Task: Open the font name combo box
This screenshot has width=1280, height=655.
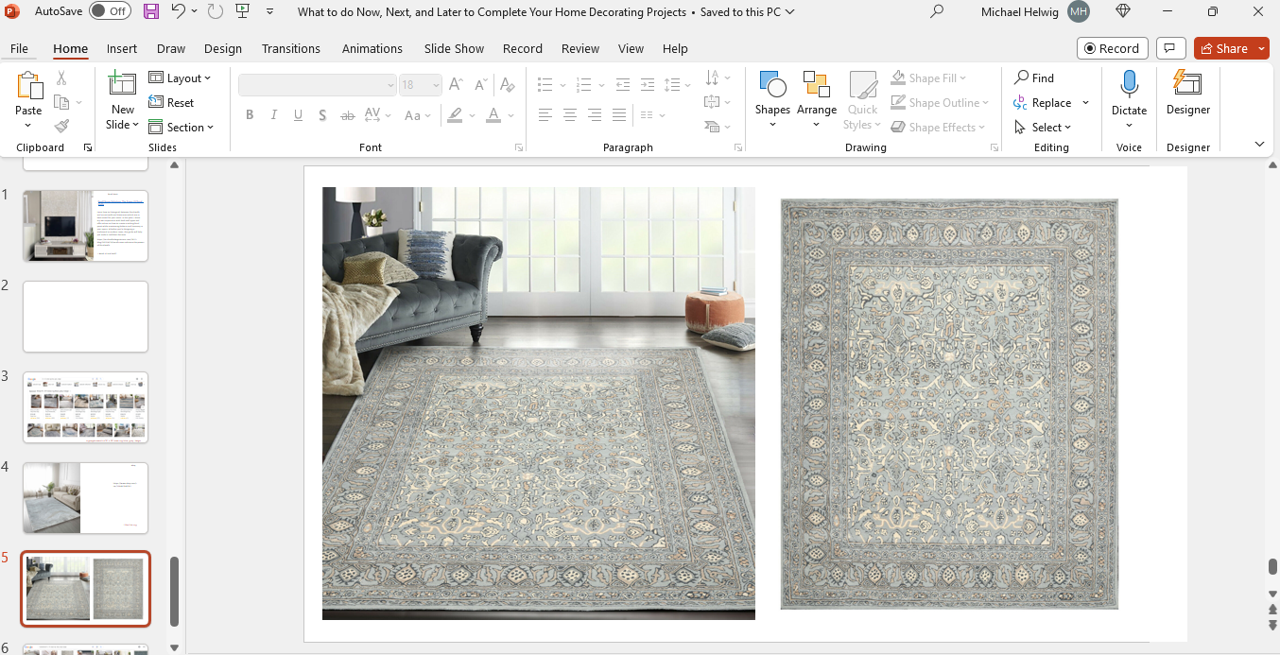Action: pyautogui.click(x=318, y=85)
